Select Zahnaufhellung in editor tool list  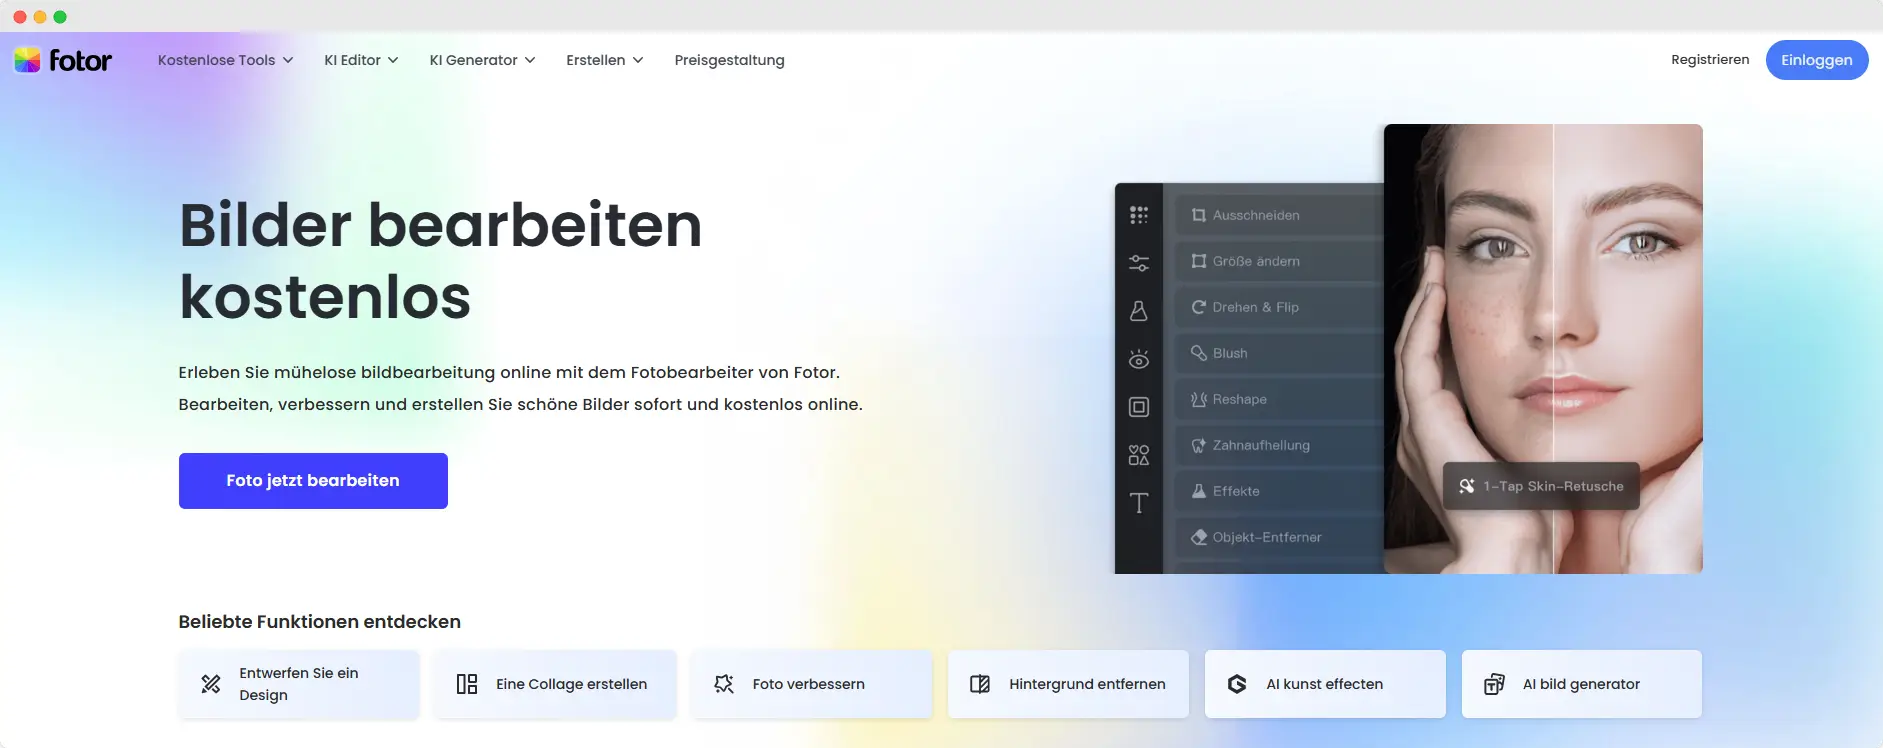[1280, 445]
